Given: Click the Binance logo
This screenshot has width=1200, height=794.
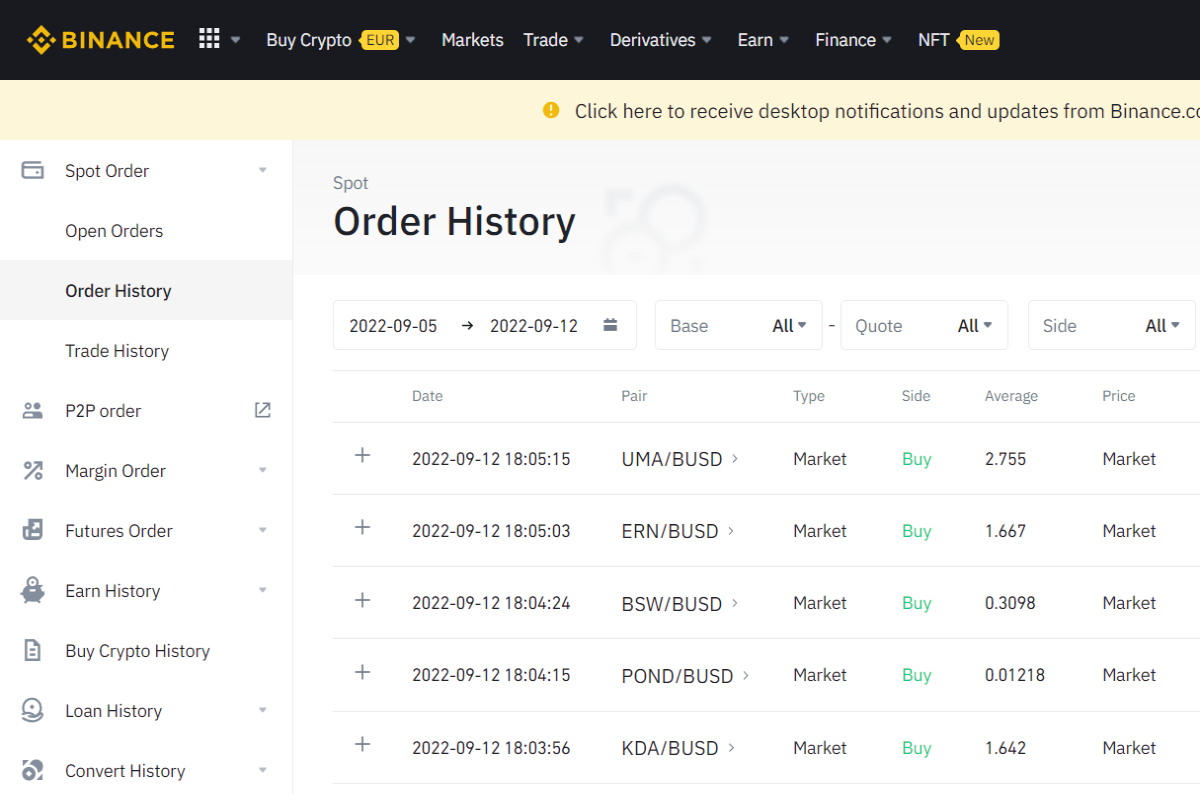Looking at the screenshot, I should point(100,40).
